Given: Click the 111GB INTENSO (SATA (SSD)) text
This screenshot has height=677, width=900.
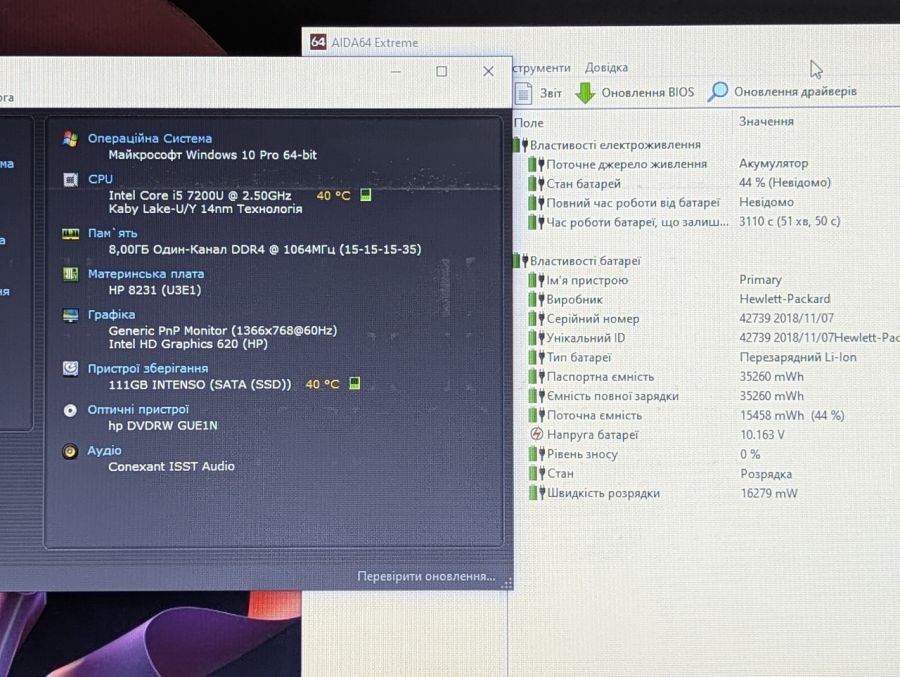Looking at the screenshot, I should (x=200, y=385).
